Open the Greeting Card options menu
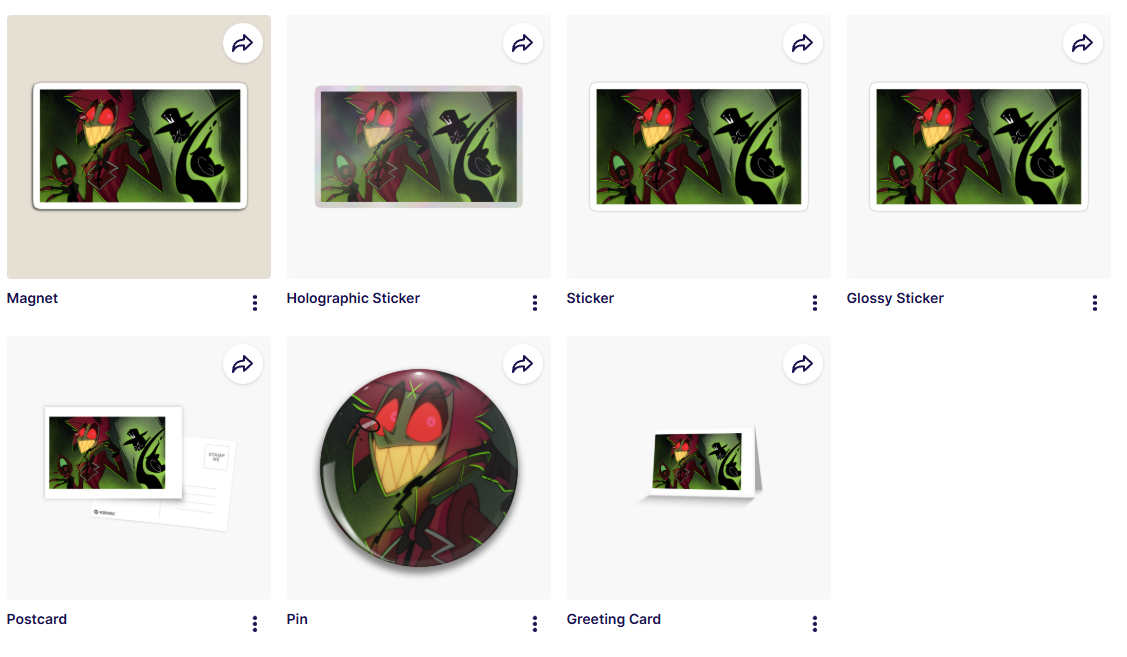1127x657 pixels. coord(815,624)
